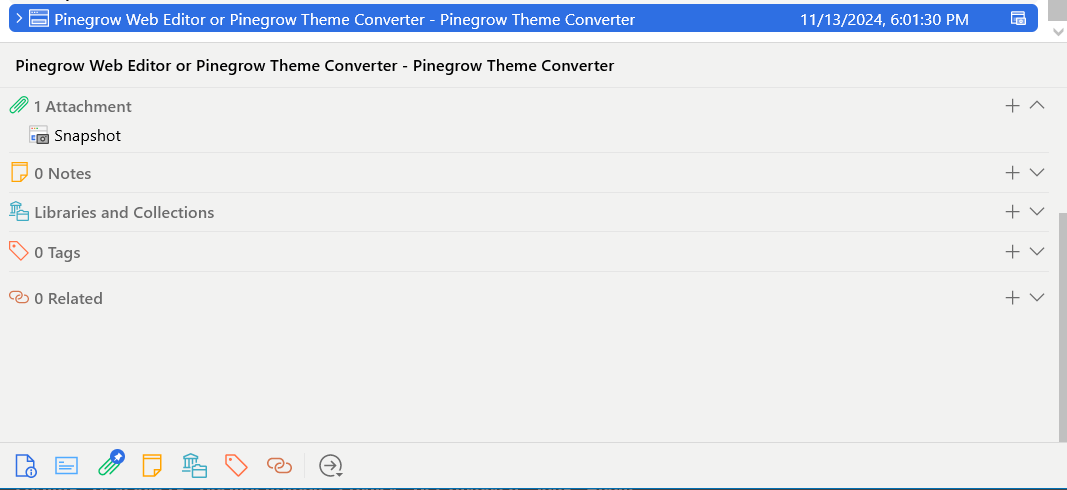1067x490 pixels.
Task: Click the orange Tags section icon
Action: coord(19,251)
